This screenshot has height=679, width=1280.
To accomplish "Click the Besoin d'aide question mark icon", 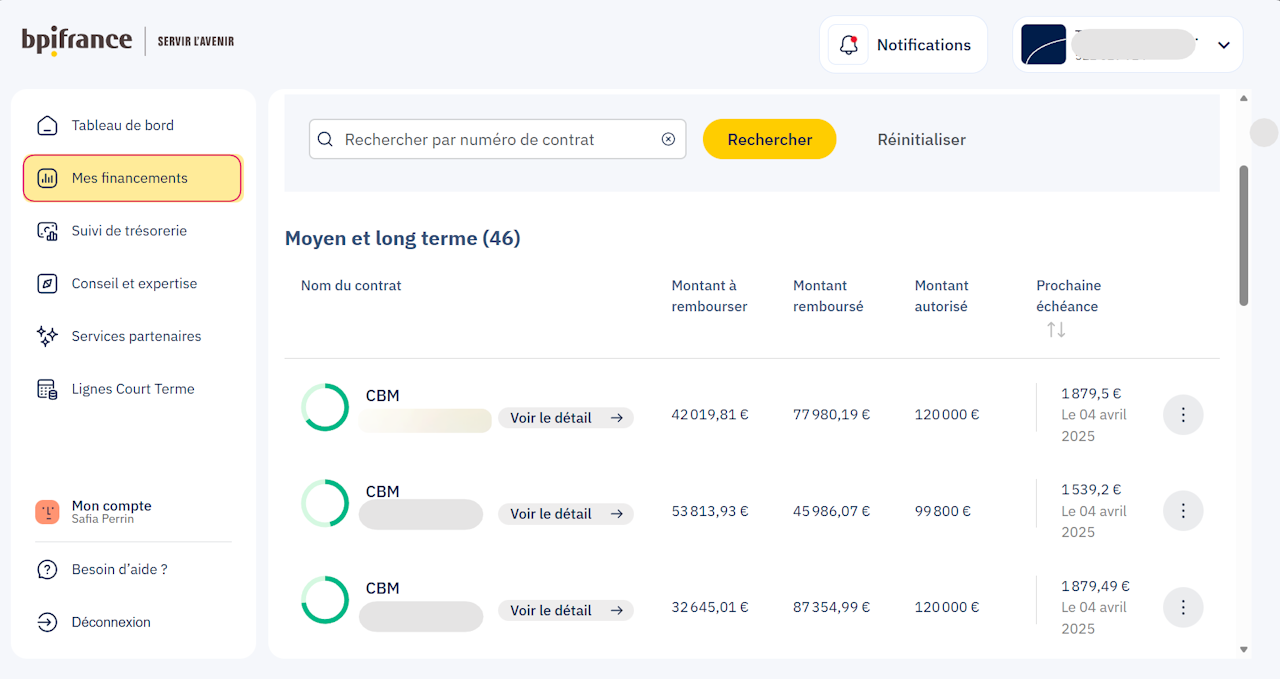I will point(47,570).
